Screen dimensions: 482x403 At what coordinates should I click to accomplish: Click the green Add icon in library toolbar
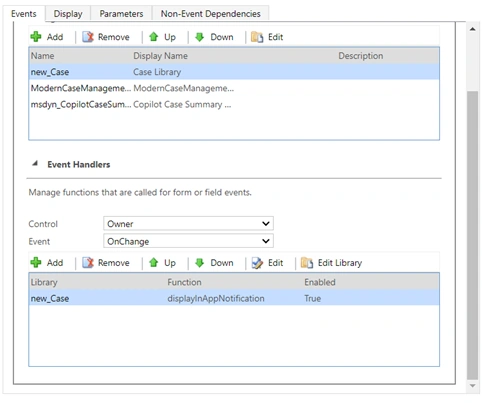pos(36,37)
